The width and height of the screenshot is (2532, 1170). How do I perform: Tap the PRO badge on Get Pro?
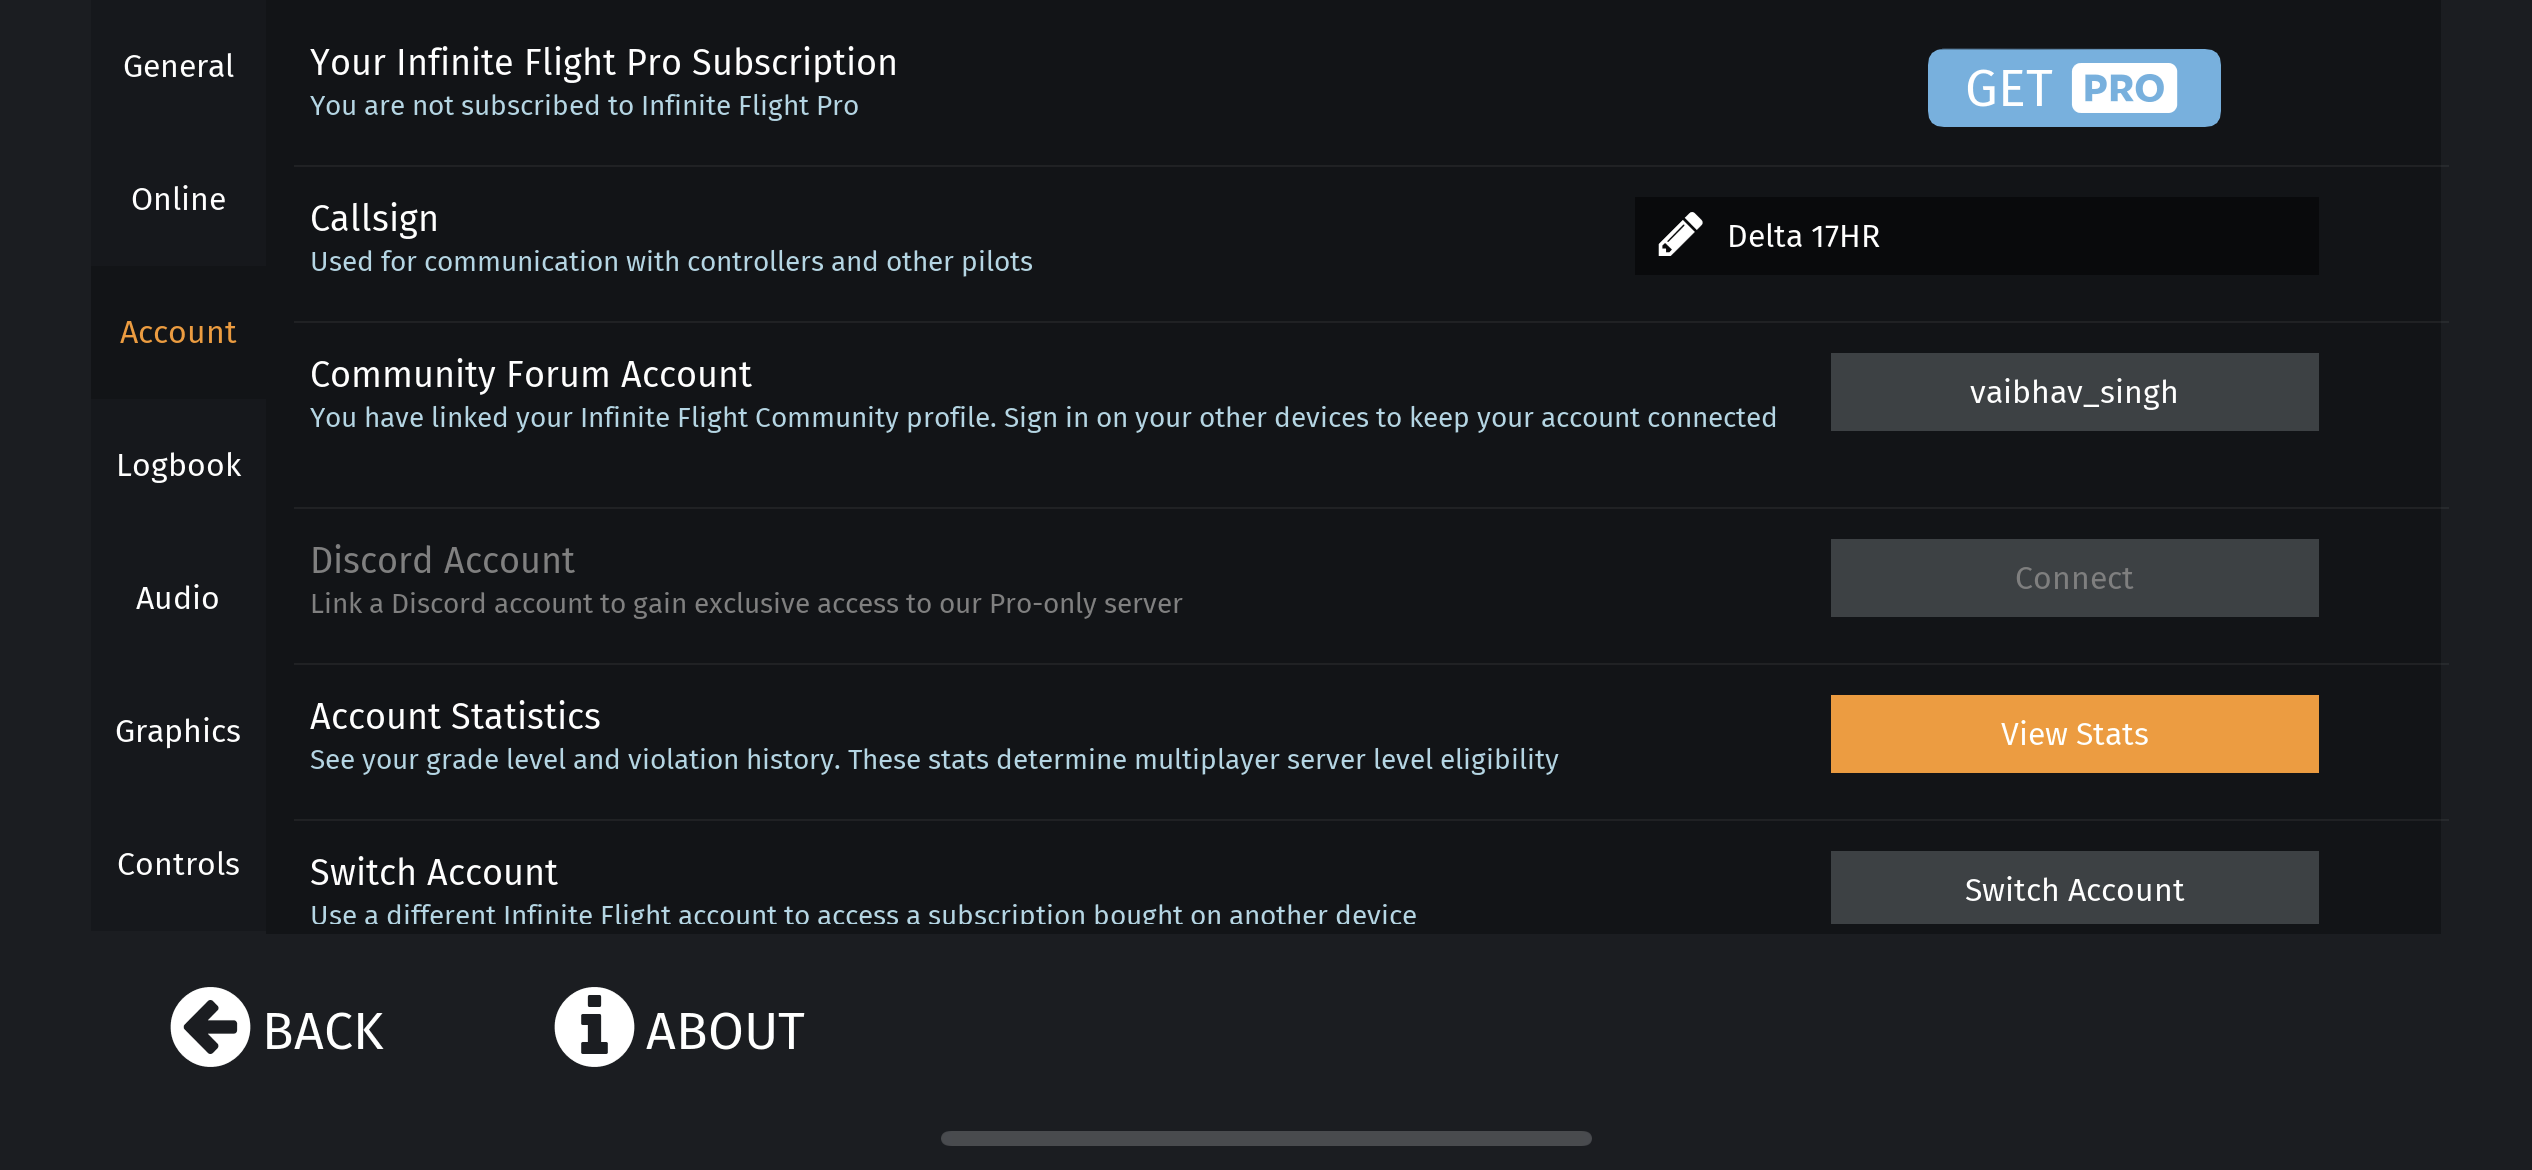(x=2124, y=88)
